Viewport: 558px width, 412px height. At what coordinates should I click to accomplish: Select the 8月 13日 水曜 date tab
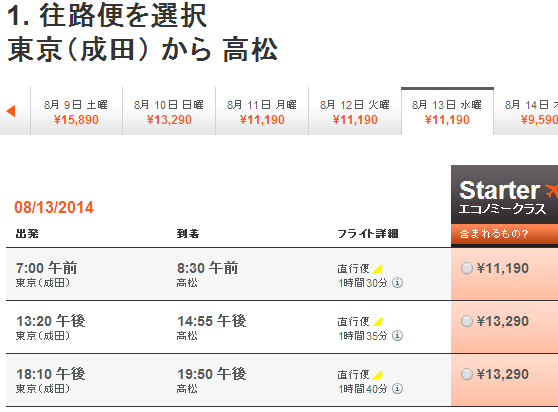point(447,111)
